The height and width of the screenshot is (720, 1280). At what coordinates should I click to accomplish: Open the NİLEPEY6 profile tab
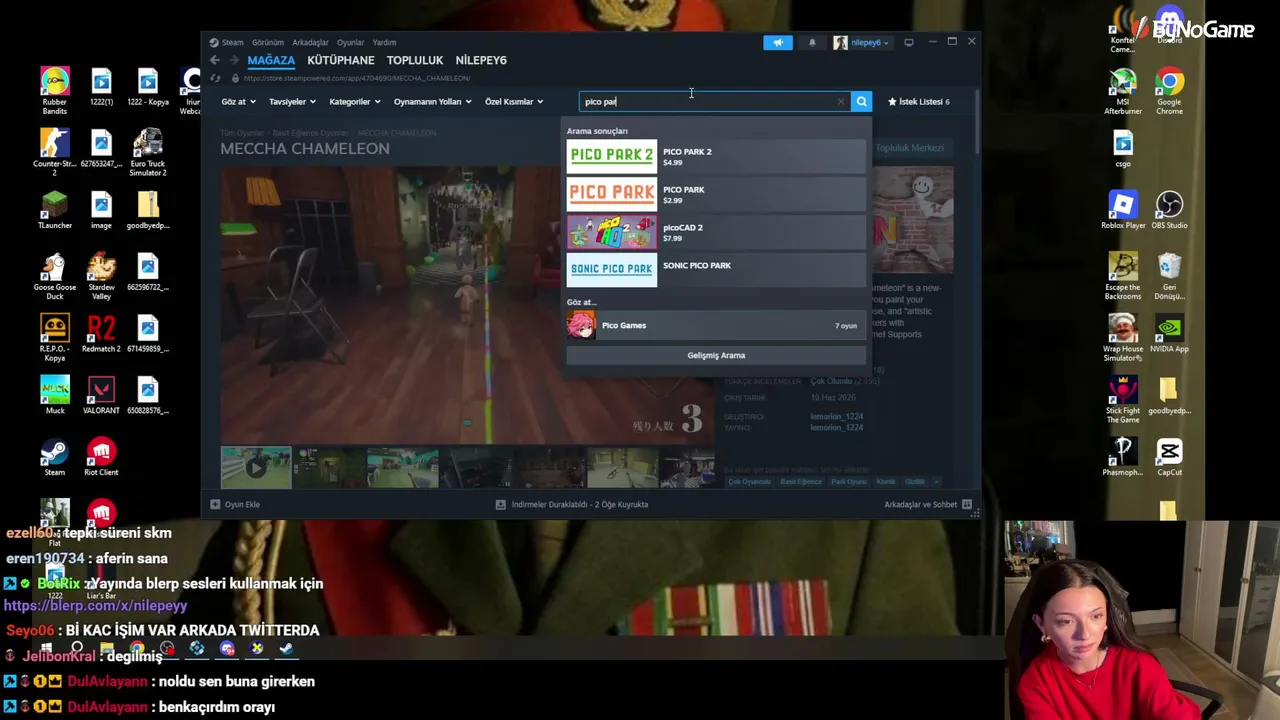point(481,60)
